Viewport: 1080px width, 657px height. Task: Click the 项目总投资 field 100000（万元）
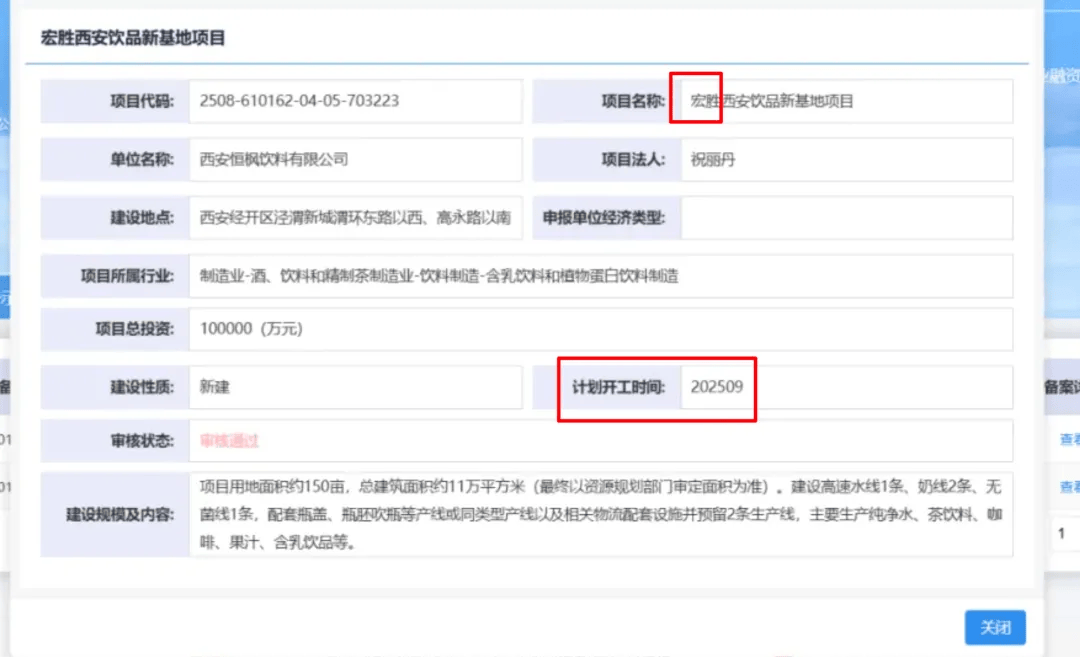pos(601,329)
